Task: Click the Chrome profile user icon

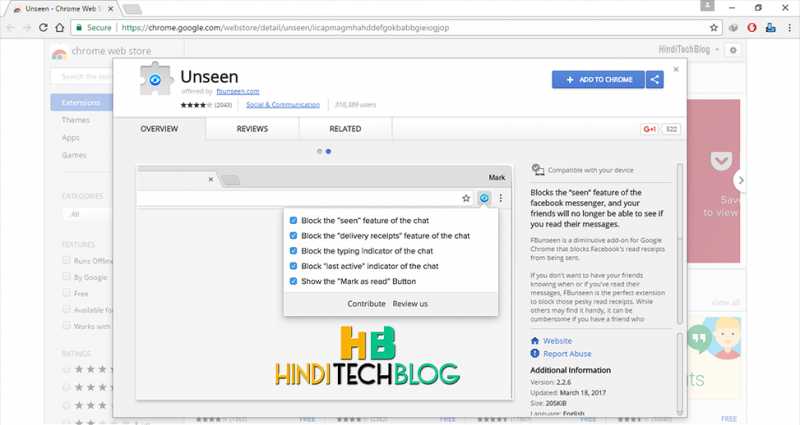Action: (x=708, y=6)
